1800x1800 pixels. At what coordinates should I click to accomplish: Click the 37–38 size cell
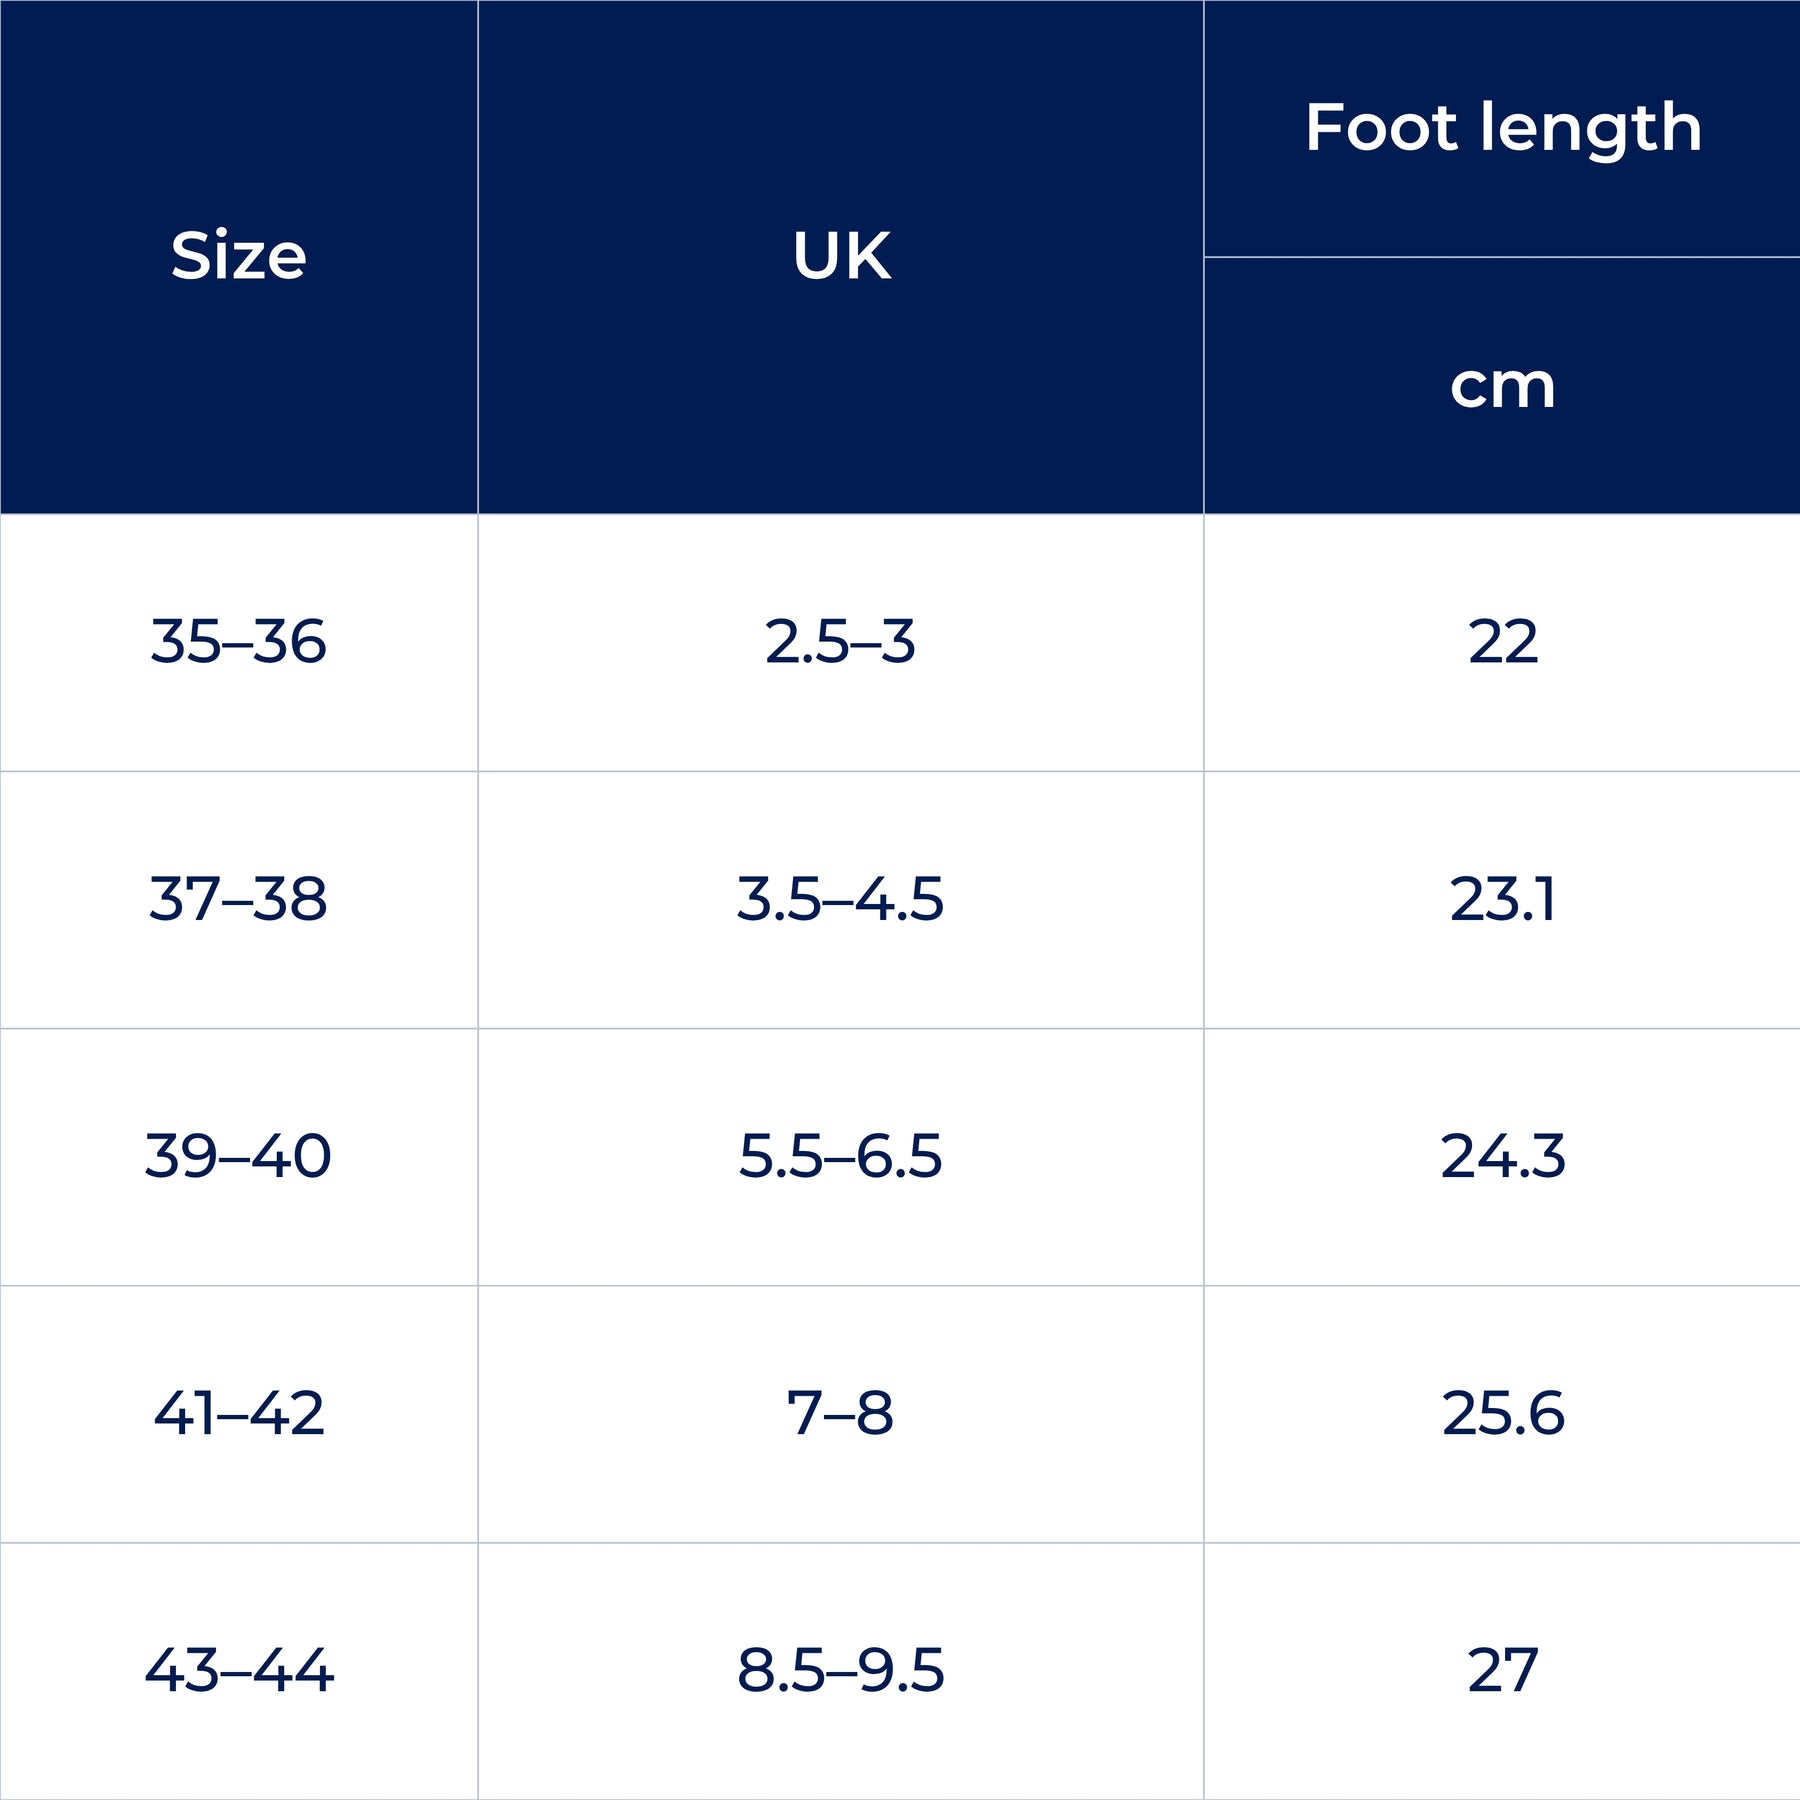238,899
